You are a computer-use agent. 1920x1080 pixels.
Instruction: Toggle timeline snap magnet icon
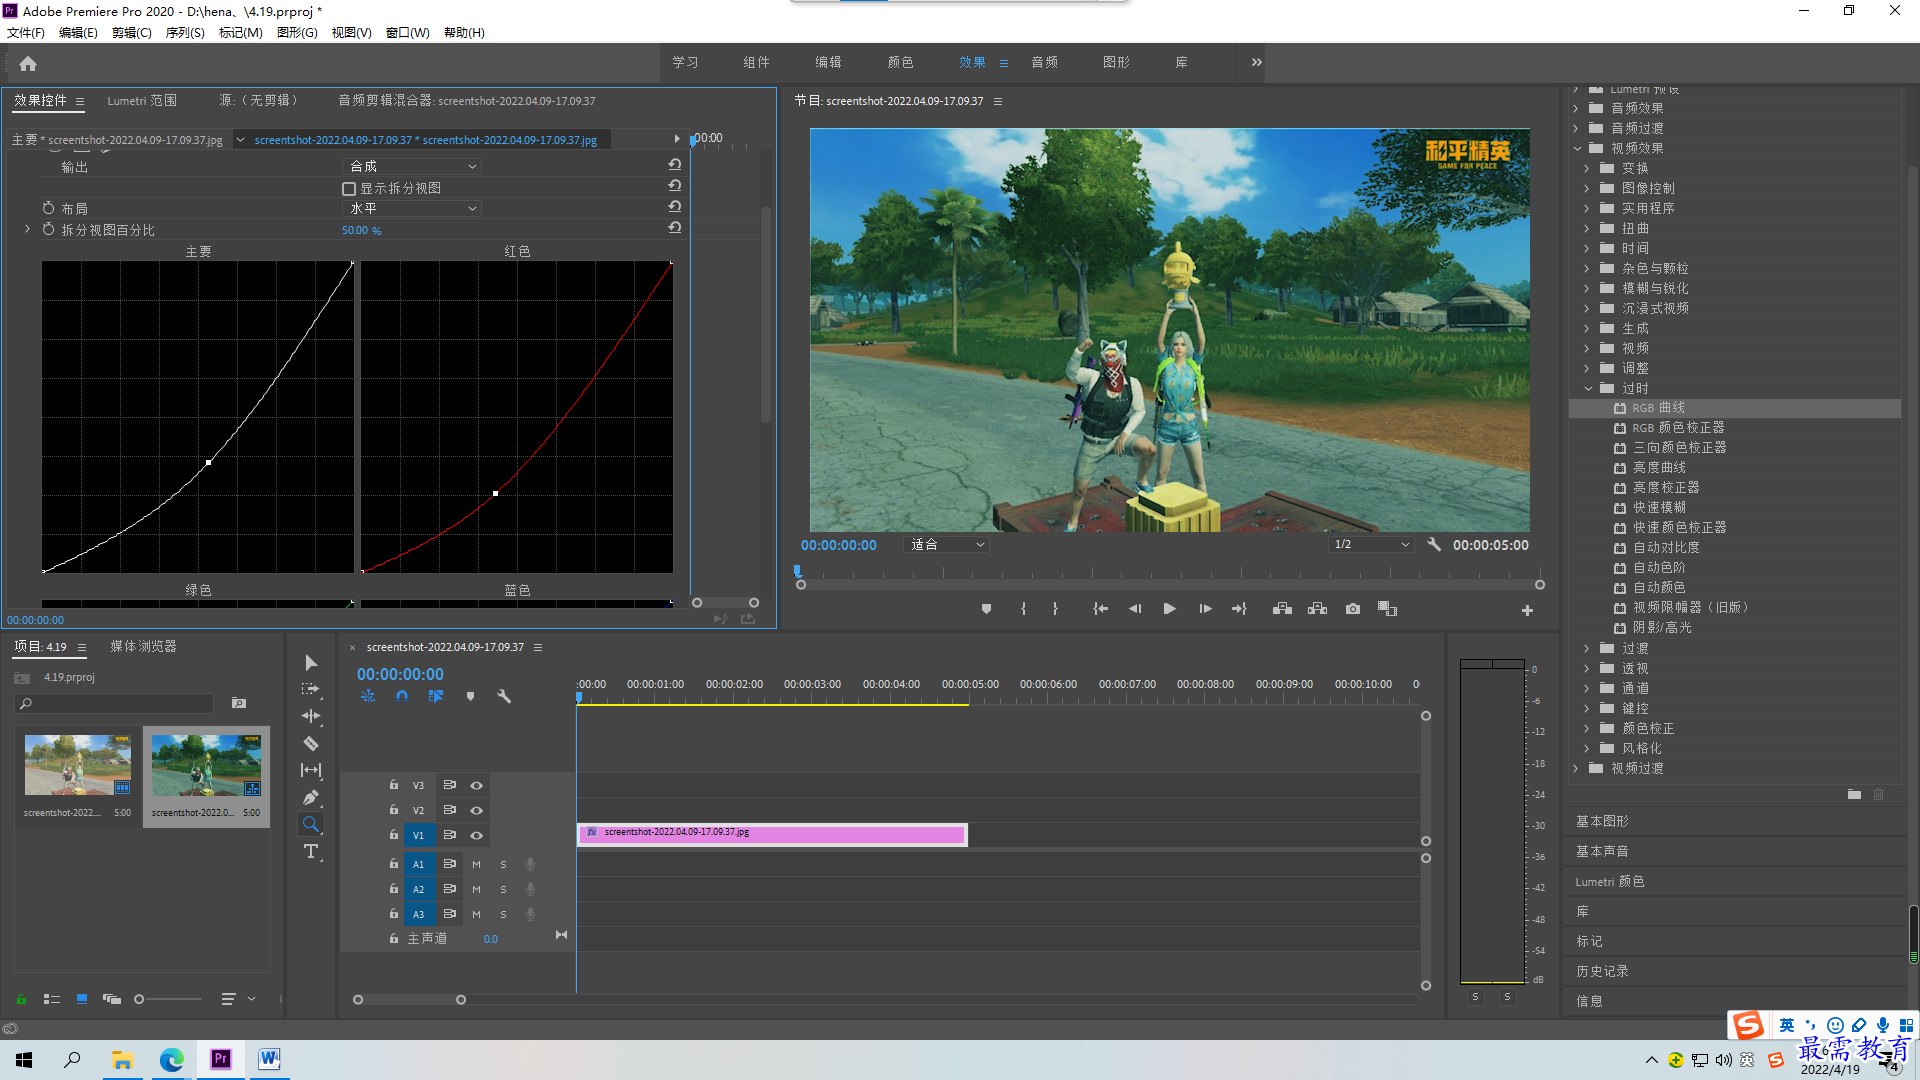click(x=402, y=696)
